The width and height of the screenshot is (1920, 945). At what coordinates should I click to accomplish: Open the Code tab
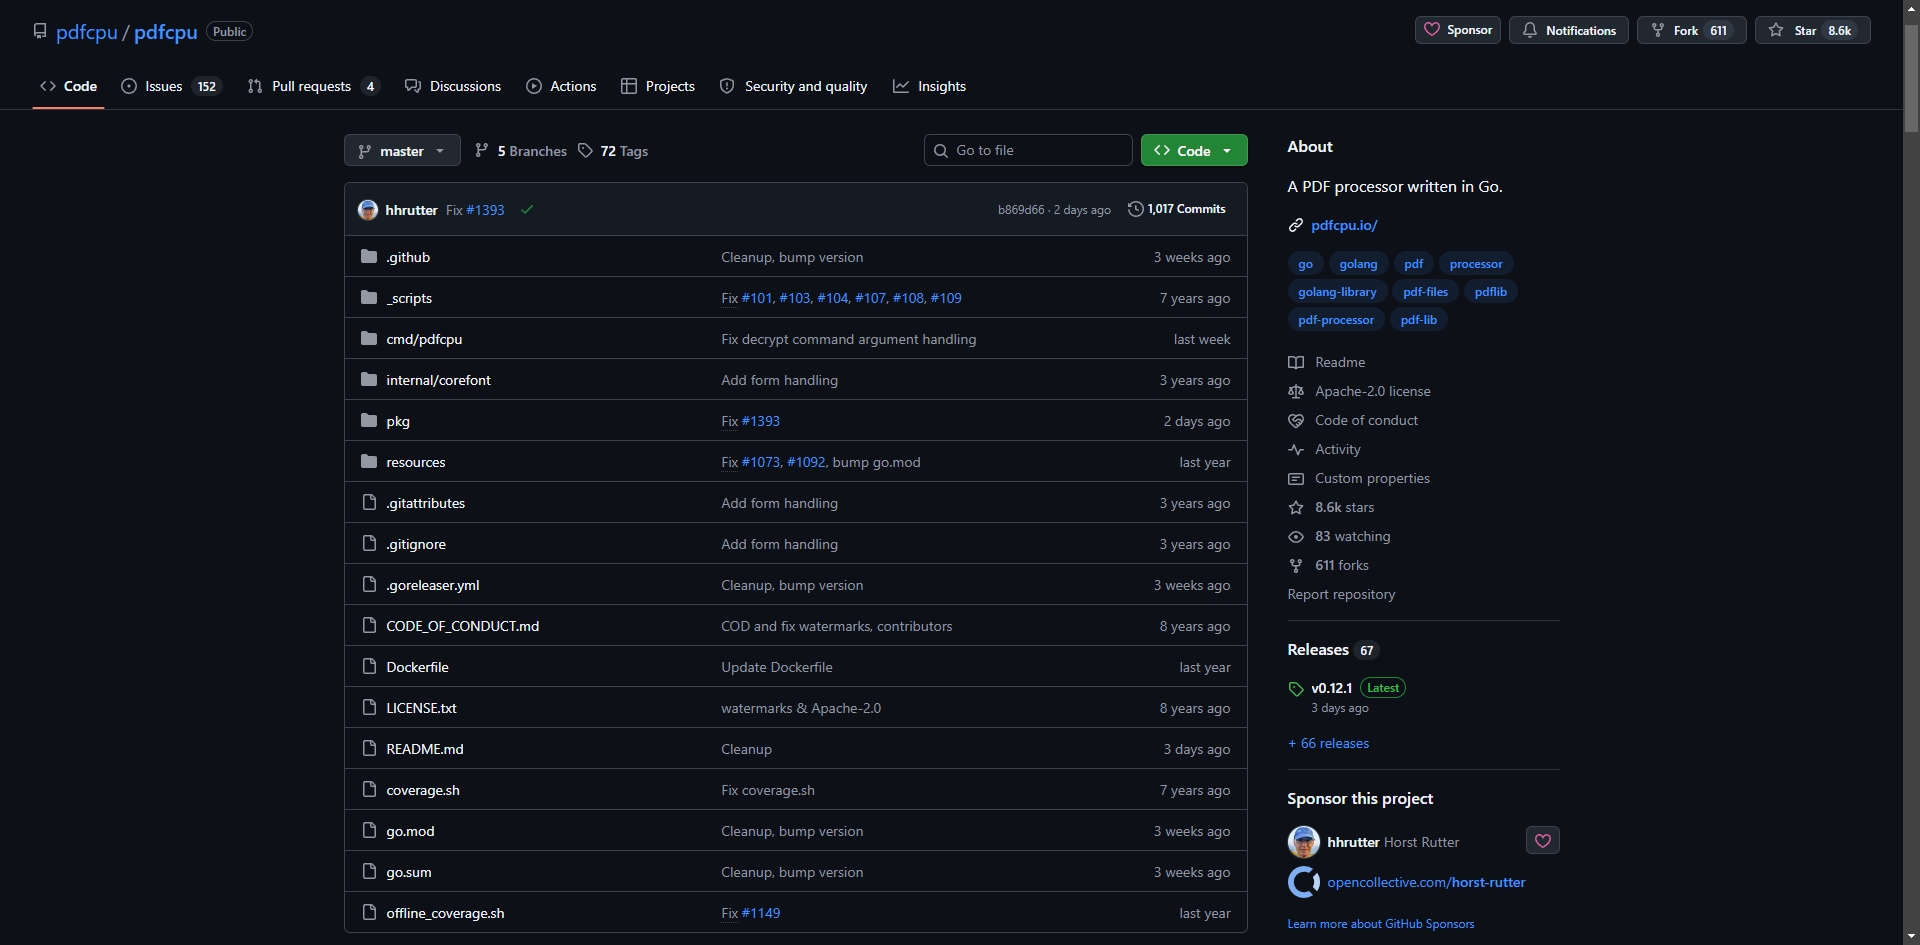click(x=68, y=86)
